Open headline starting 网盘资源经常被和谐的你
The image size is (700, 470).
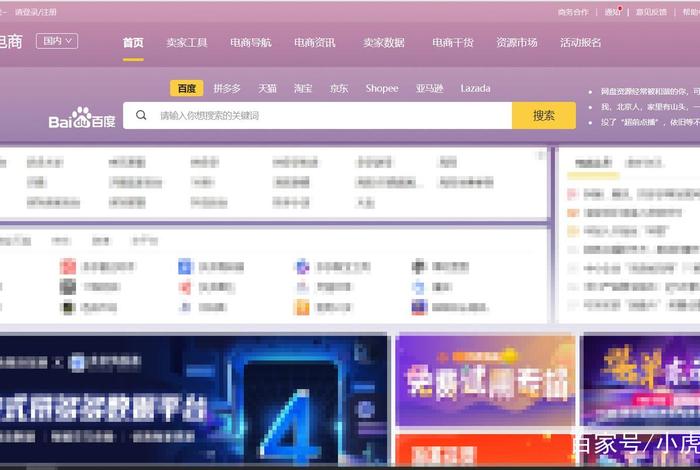tap(650, 92)
